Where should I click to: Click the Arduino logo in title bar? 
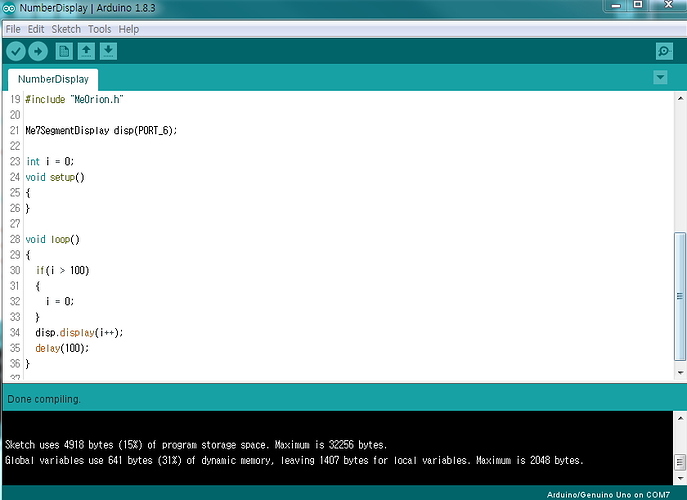(x=9, y=8)
